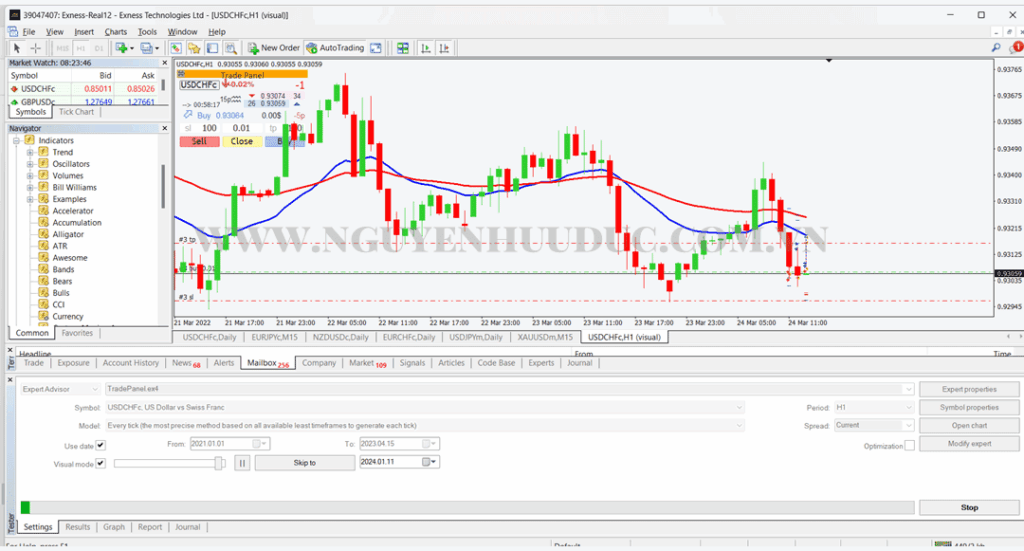Image resolution: width=1024 pixels, height=551 pixels.
Task: Enable the Optimization checkbox
Action: pyautogui.click(x=910, y=445)
